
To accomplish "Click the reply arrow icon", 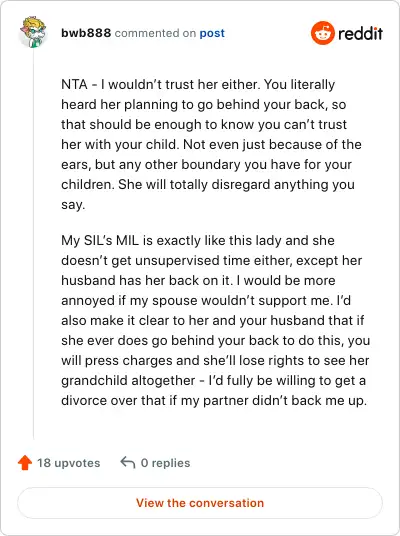I will tap(128, 463).
